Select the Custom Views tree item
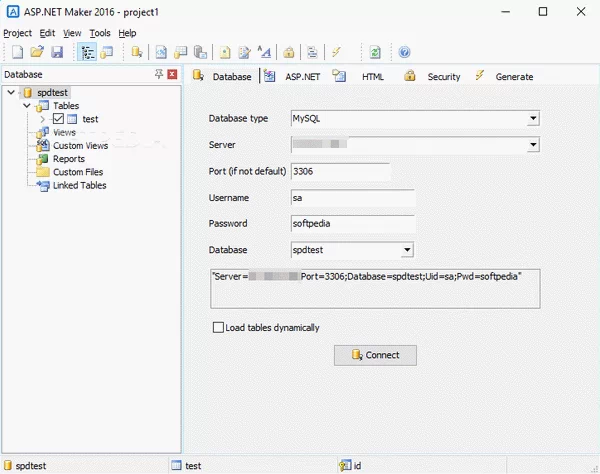 (x=80, y=146)
